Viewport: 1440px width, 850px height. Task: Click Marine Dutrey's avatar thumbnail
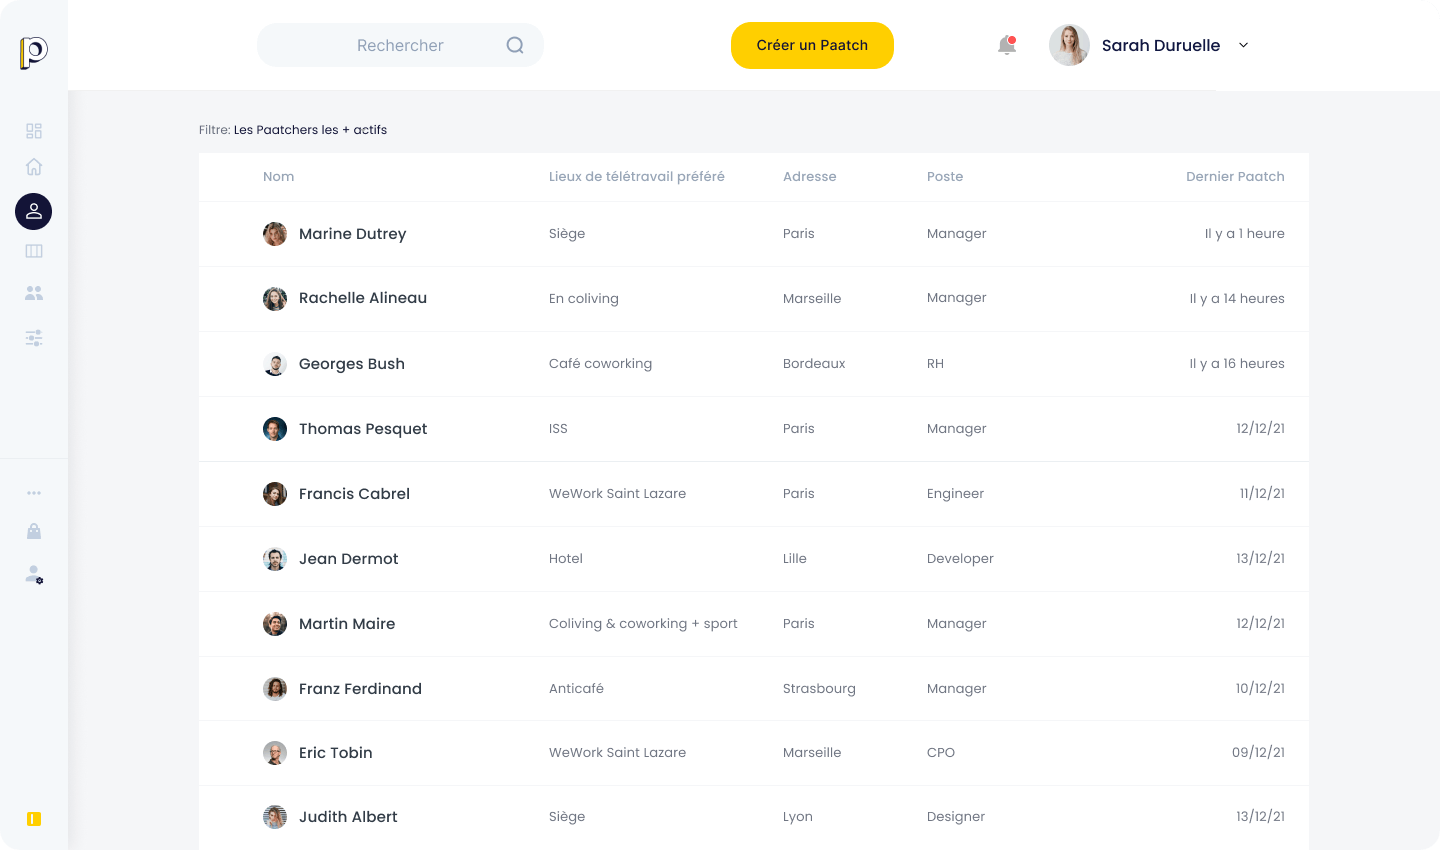click(275, 234)
